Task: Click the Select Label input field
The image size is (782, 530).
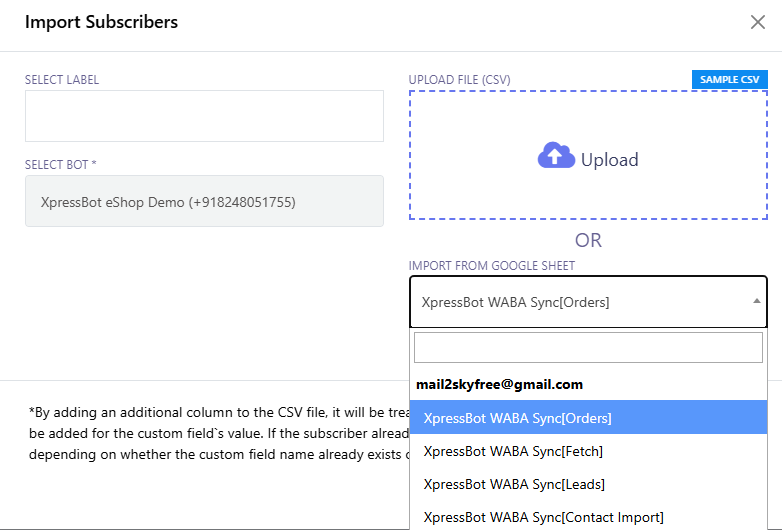Action: tap(204, 116)
